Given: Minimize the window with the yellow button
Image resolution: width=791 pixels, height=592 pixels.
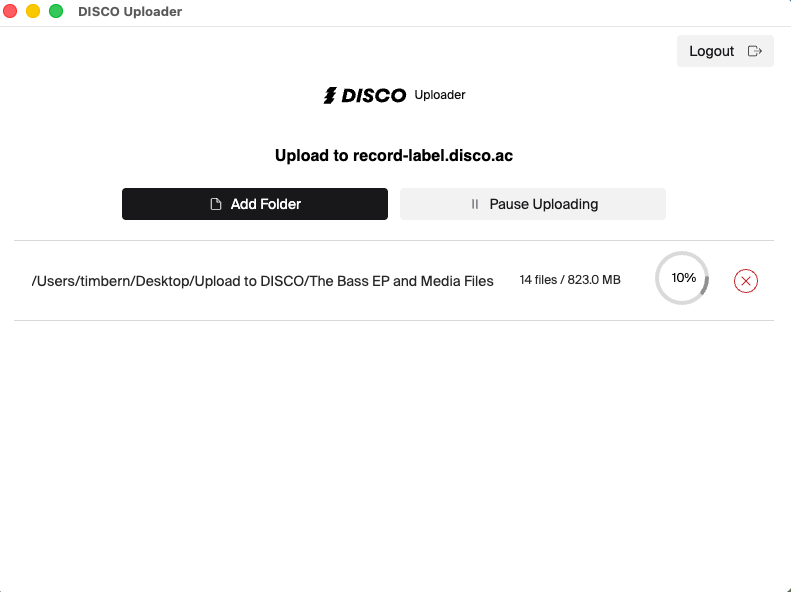Looking at the screenshot, I should click(x=33, y=11).
